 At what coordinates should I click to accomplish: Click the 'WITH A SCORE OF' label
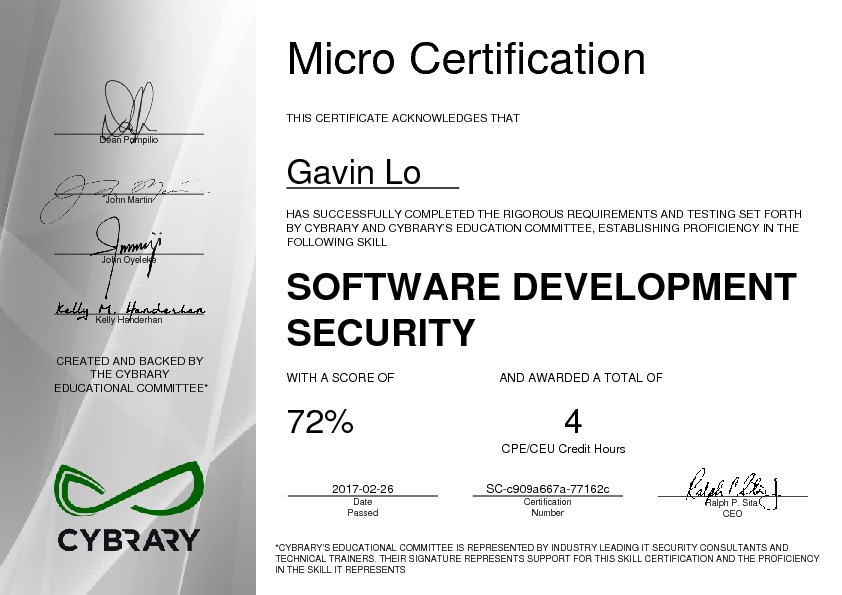[x=340, y=378]
